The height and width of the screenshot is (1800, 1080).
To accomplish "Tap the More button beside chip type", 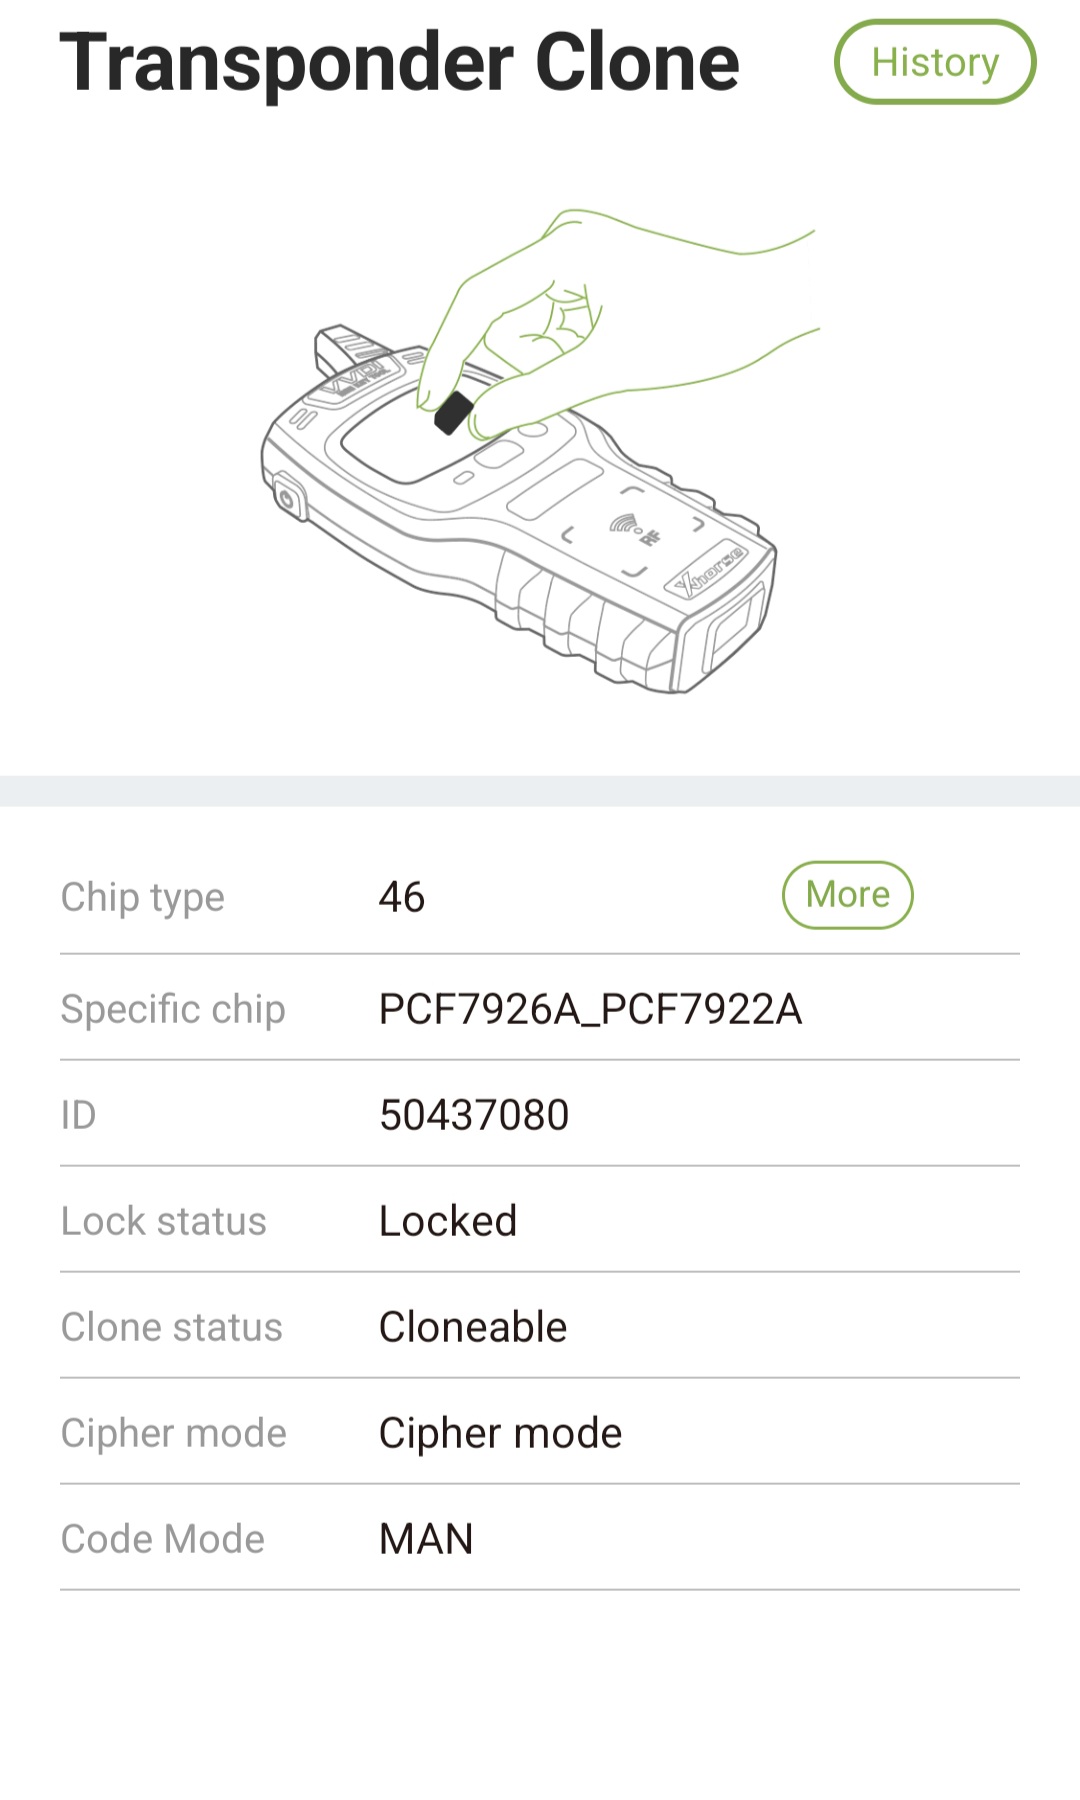I will 847,895.
